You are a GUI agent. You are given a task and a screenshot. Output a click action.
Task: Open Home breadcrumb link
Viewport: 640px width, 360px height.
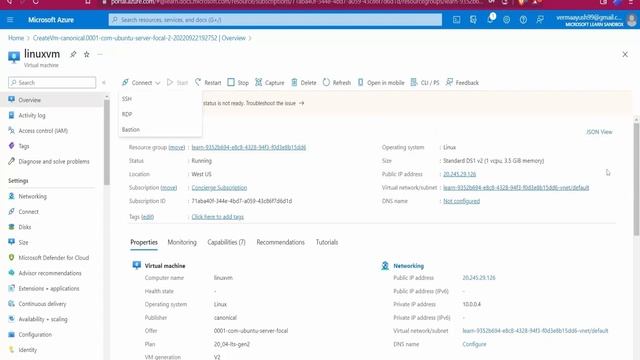[16, 38]
